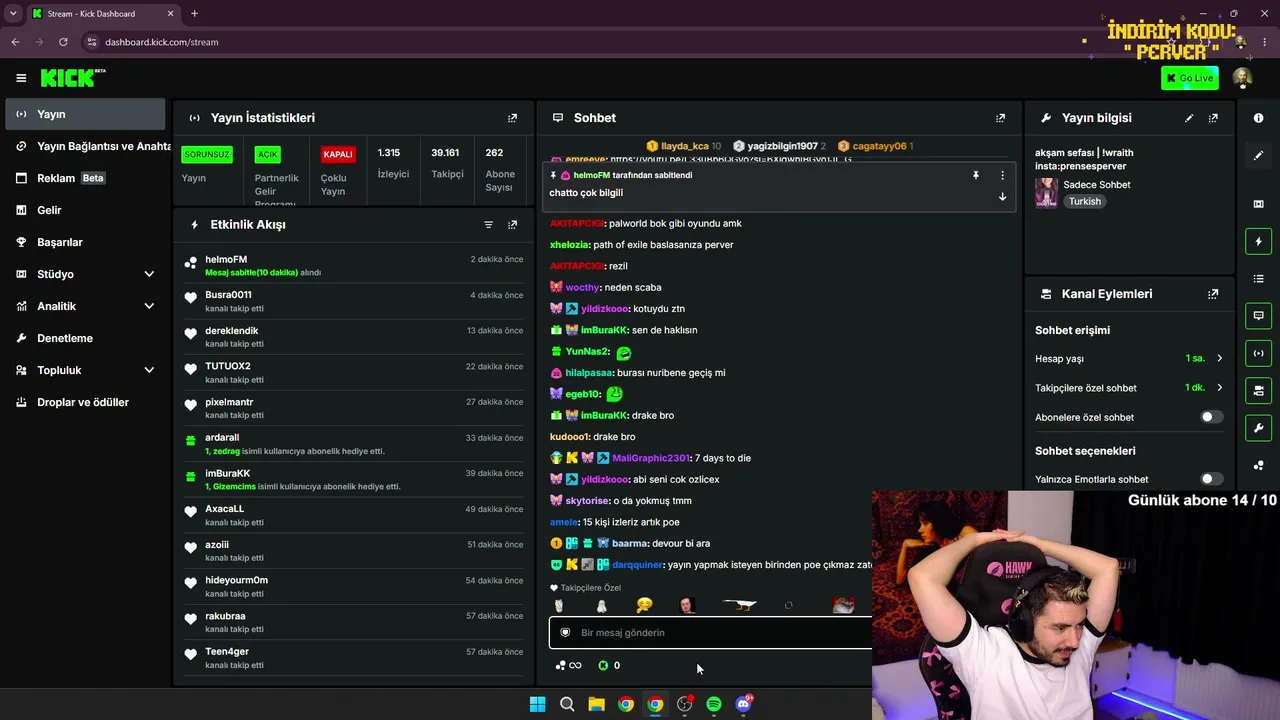Open Busra0011 in the activity feed

pyautogui.click(x=228, y=295)
